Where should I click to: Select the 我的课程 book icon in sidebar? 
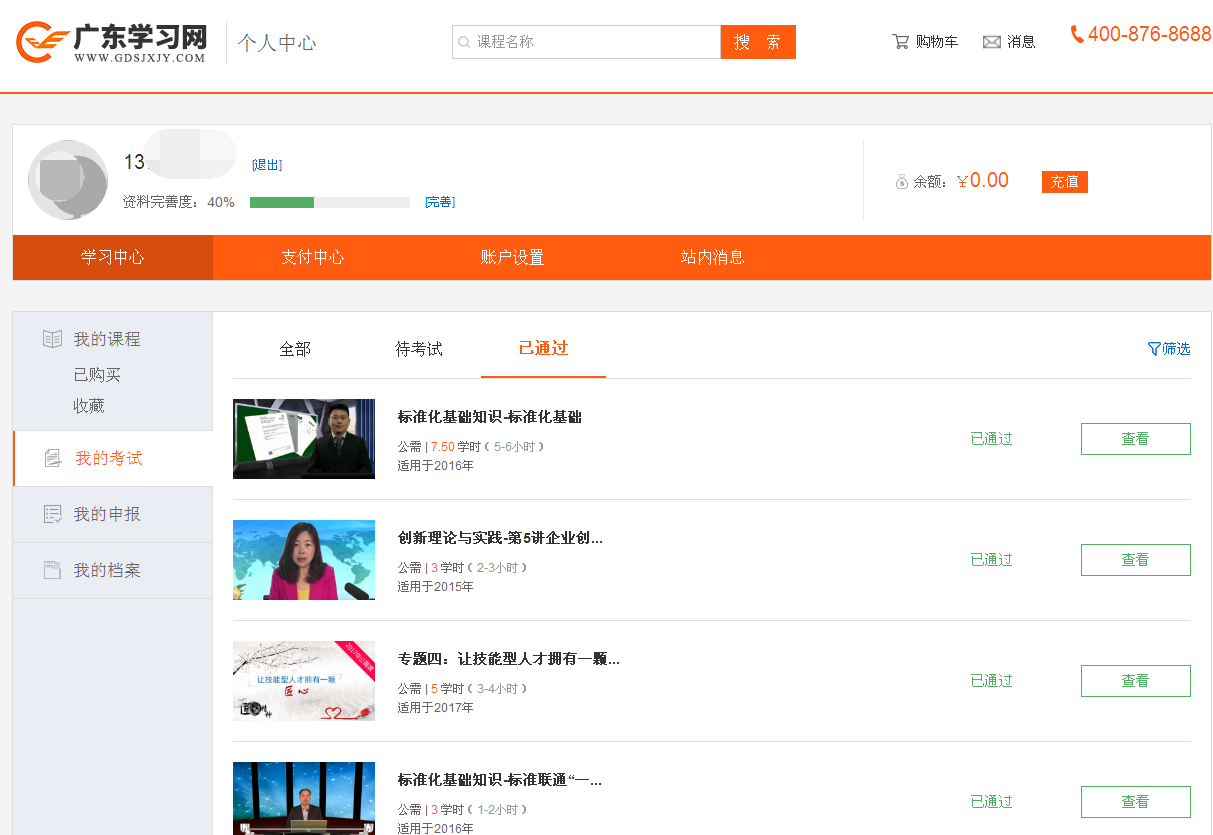[x=52, y=339]
